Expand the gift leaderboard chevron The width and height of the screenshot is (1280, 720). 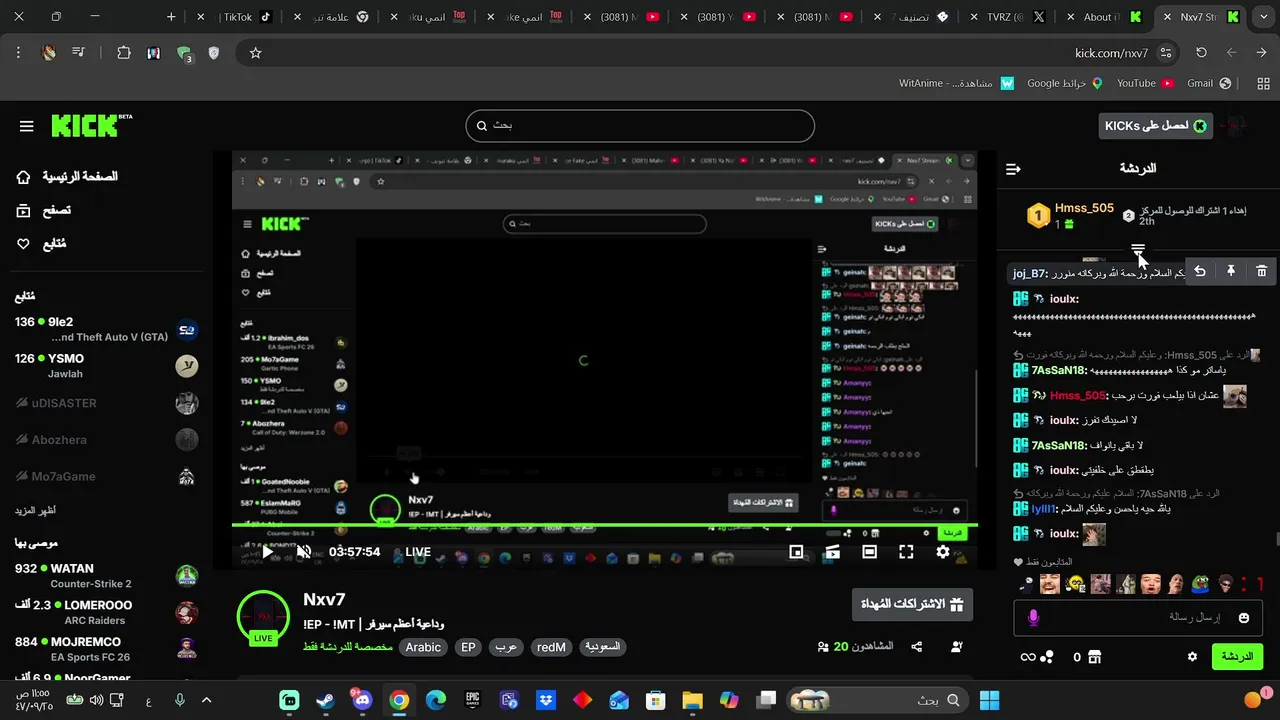(1138, 249)
